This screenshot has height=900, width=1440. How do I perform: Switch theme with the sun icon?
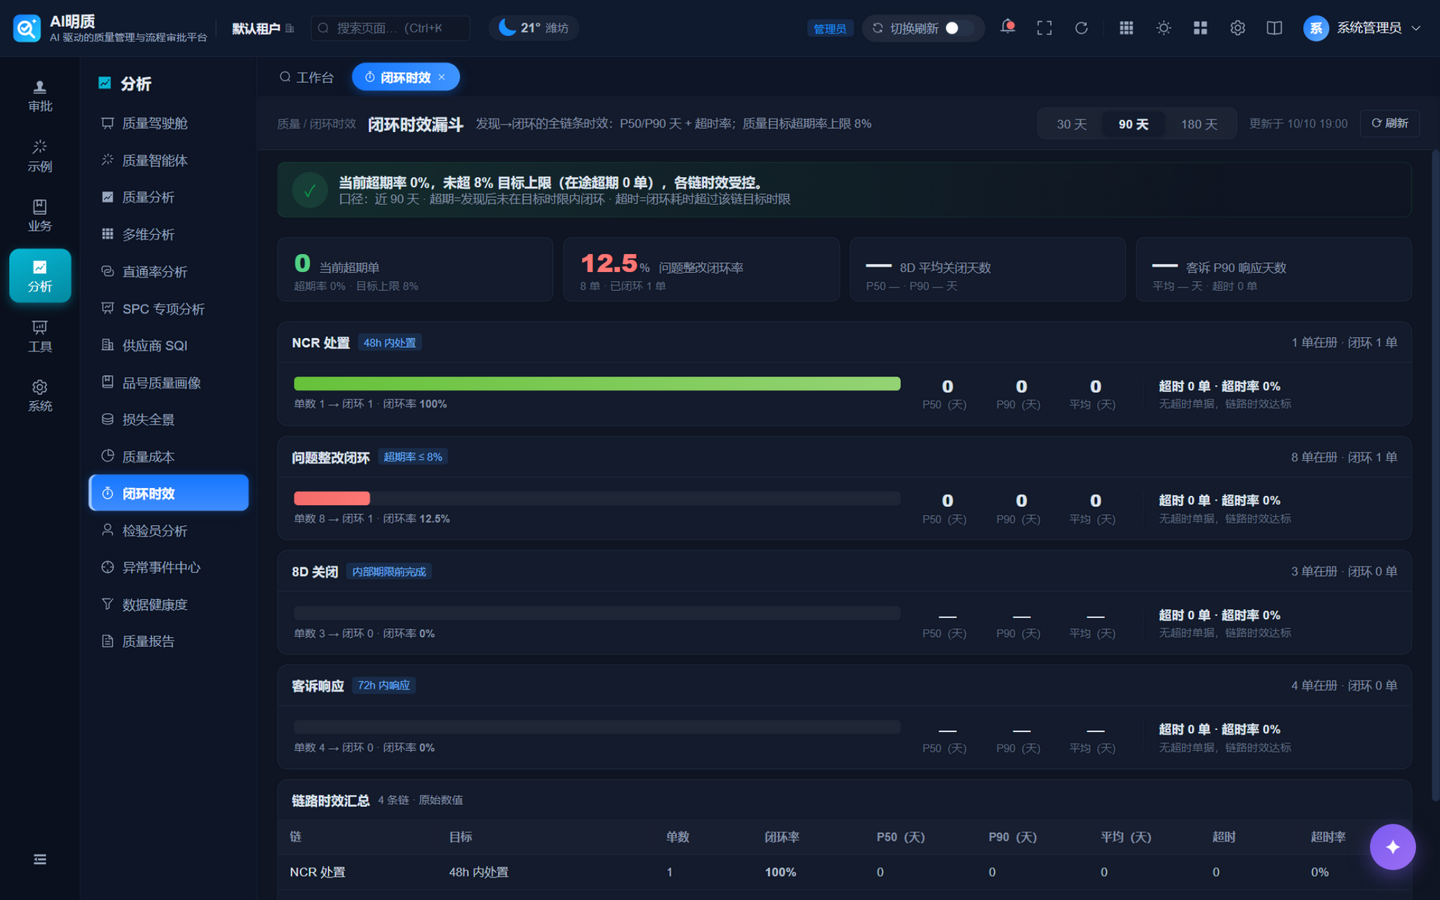click(x=1163, y=28)
